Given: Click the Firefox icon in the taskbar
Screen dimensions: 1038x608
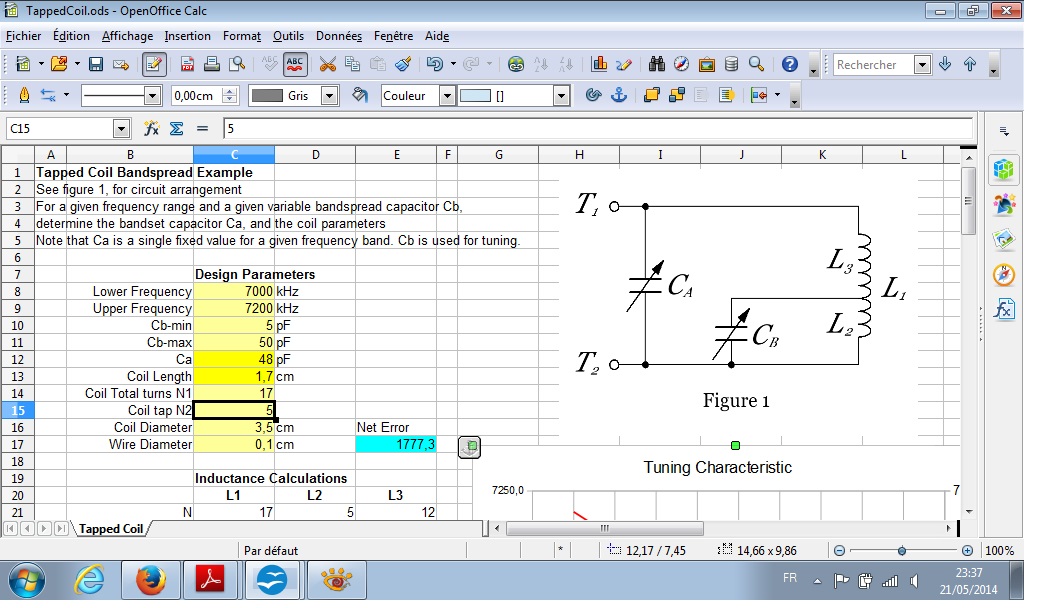Looking at the screenshot, I should 151,581.
